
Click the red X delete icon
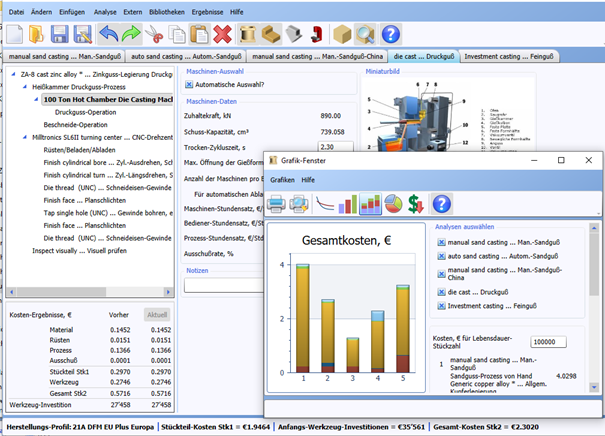coord(222,34)
